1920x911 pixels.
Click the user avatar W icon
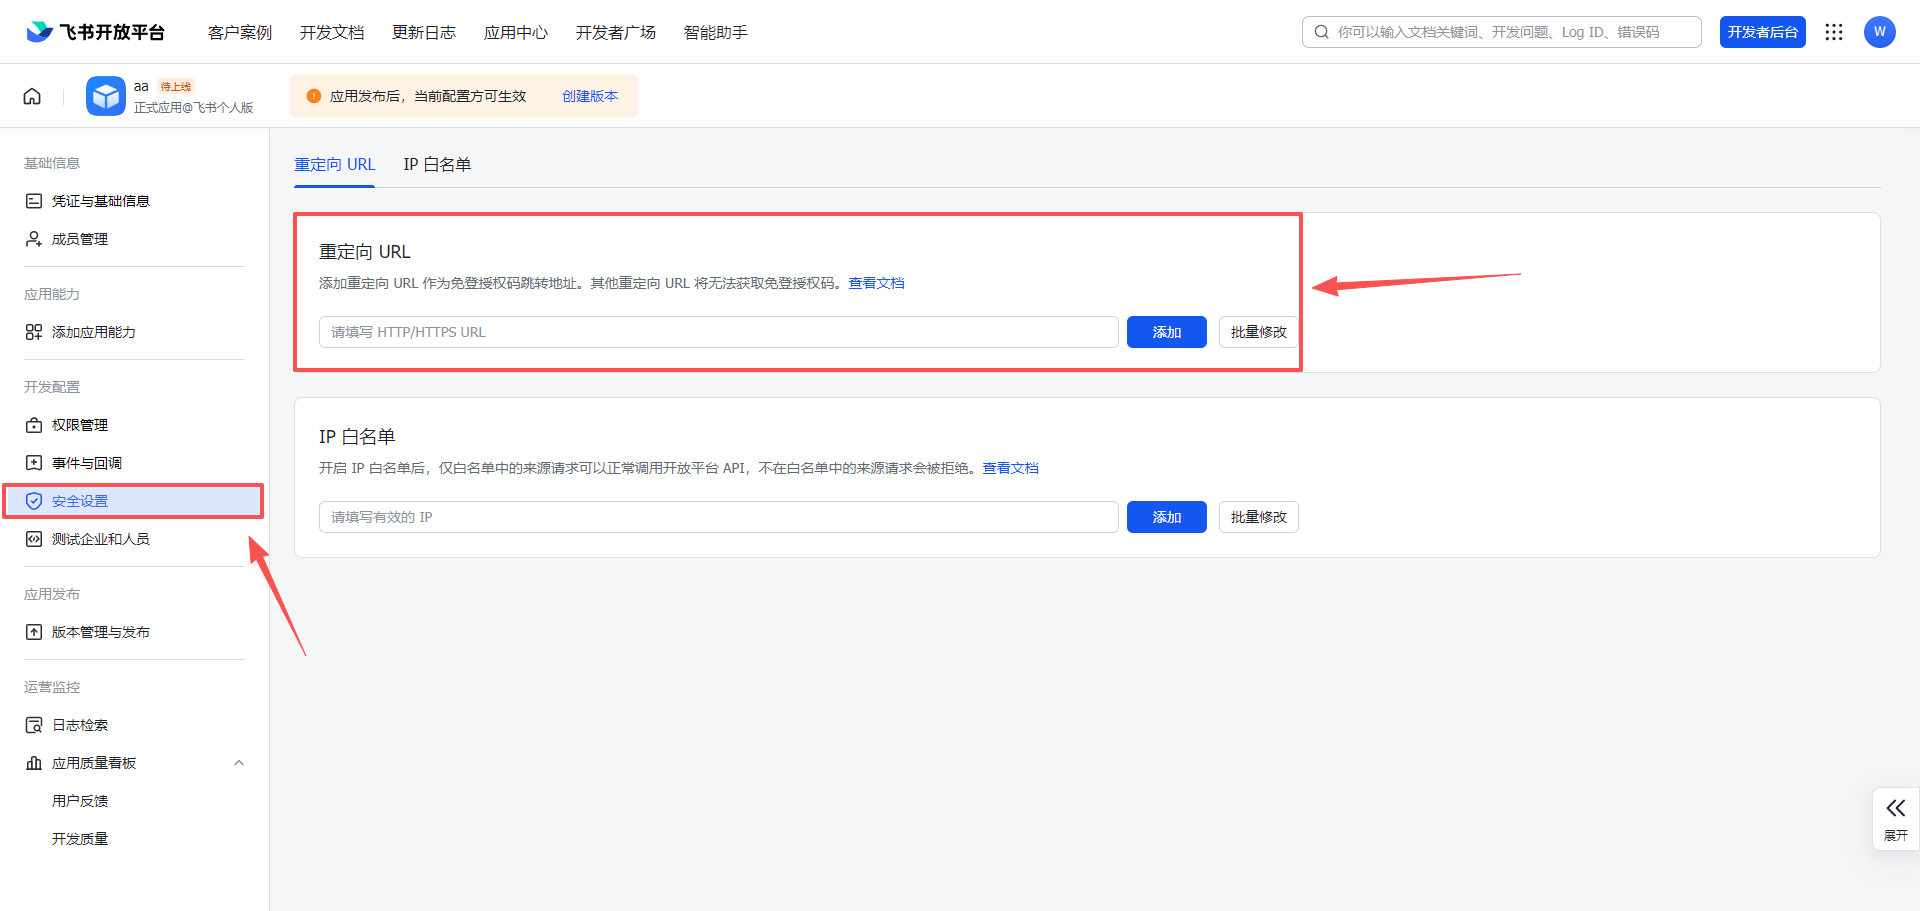[x=1879, y=32]
